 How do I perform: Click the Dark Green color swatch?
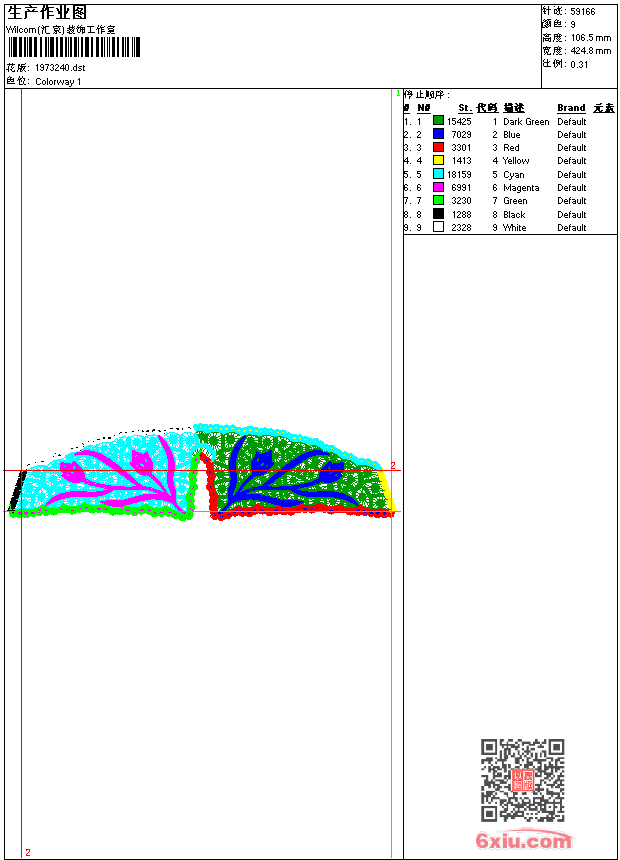[x=438, y=121]
